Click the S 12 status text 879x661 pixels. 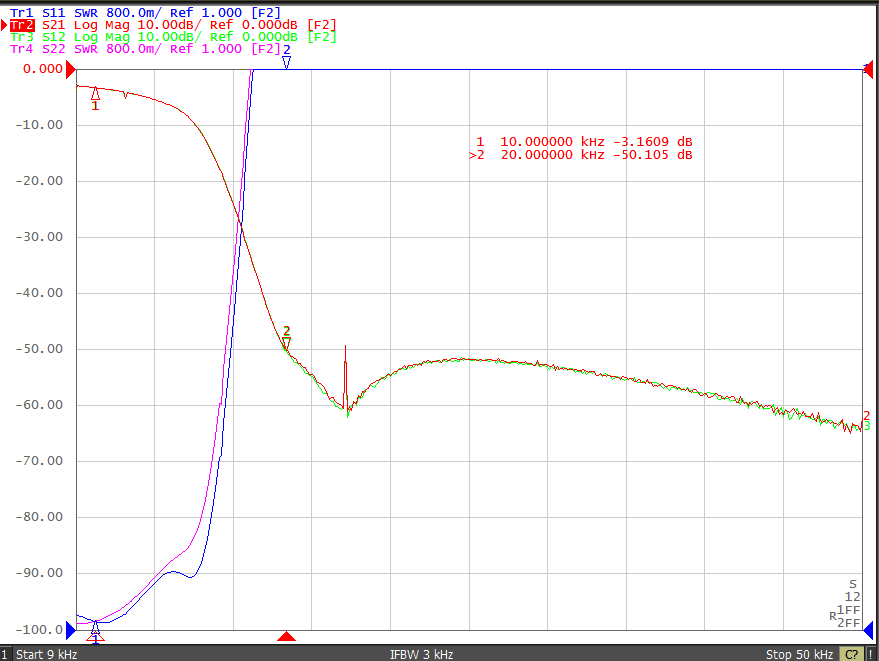tap(853, 590)
